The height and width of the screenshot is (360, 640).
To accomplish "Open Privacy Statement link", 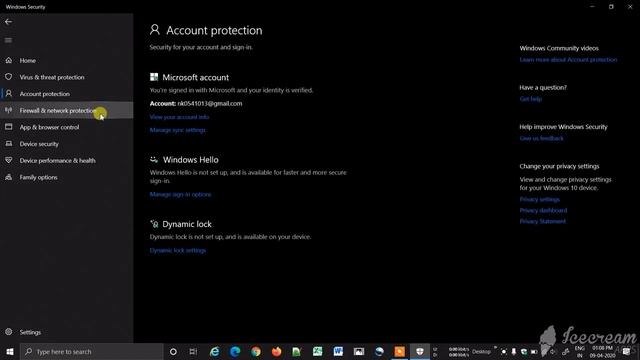I will tap(542, 221).
